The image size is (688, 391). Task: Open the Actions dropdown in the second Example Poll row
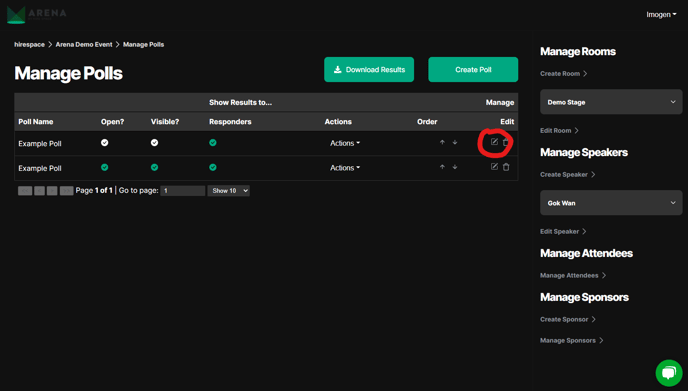tap(345, 168)
